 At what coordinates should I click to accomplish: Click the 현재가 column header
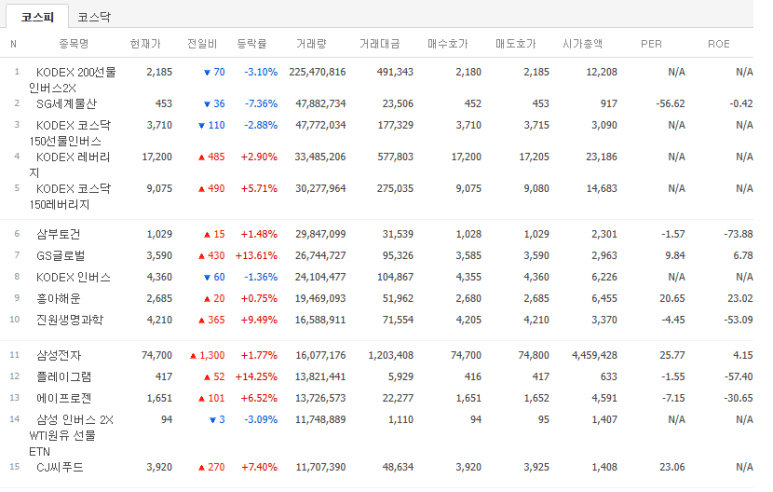click(145, 44)
